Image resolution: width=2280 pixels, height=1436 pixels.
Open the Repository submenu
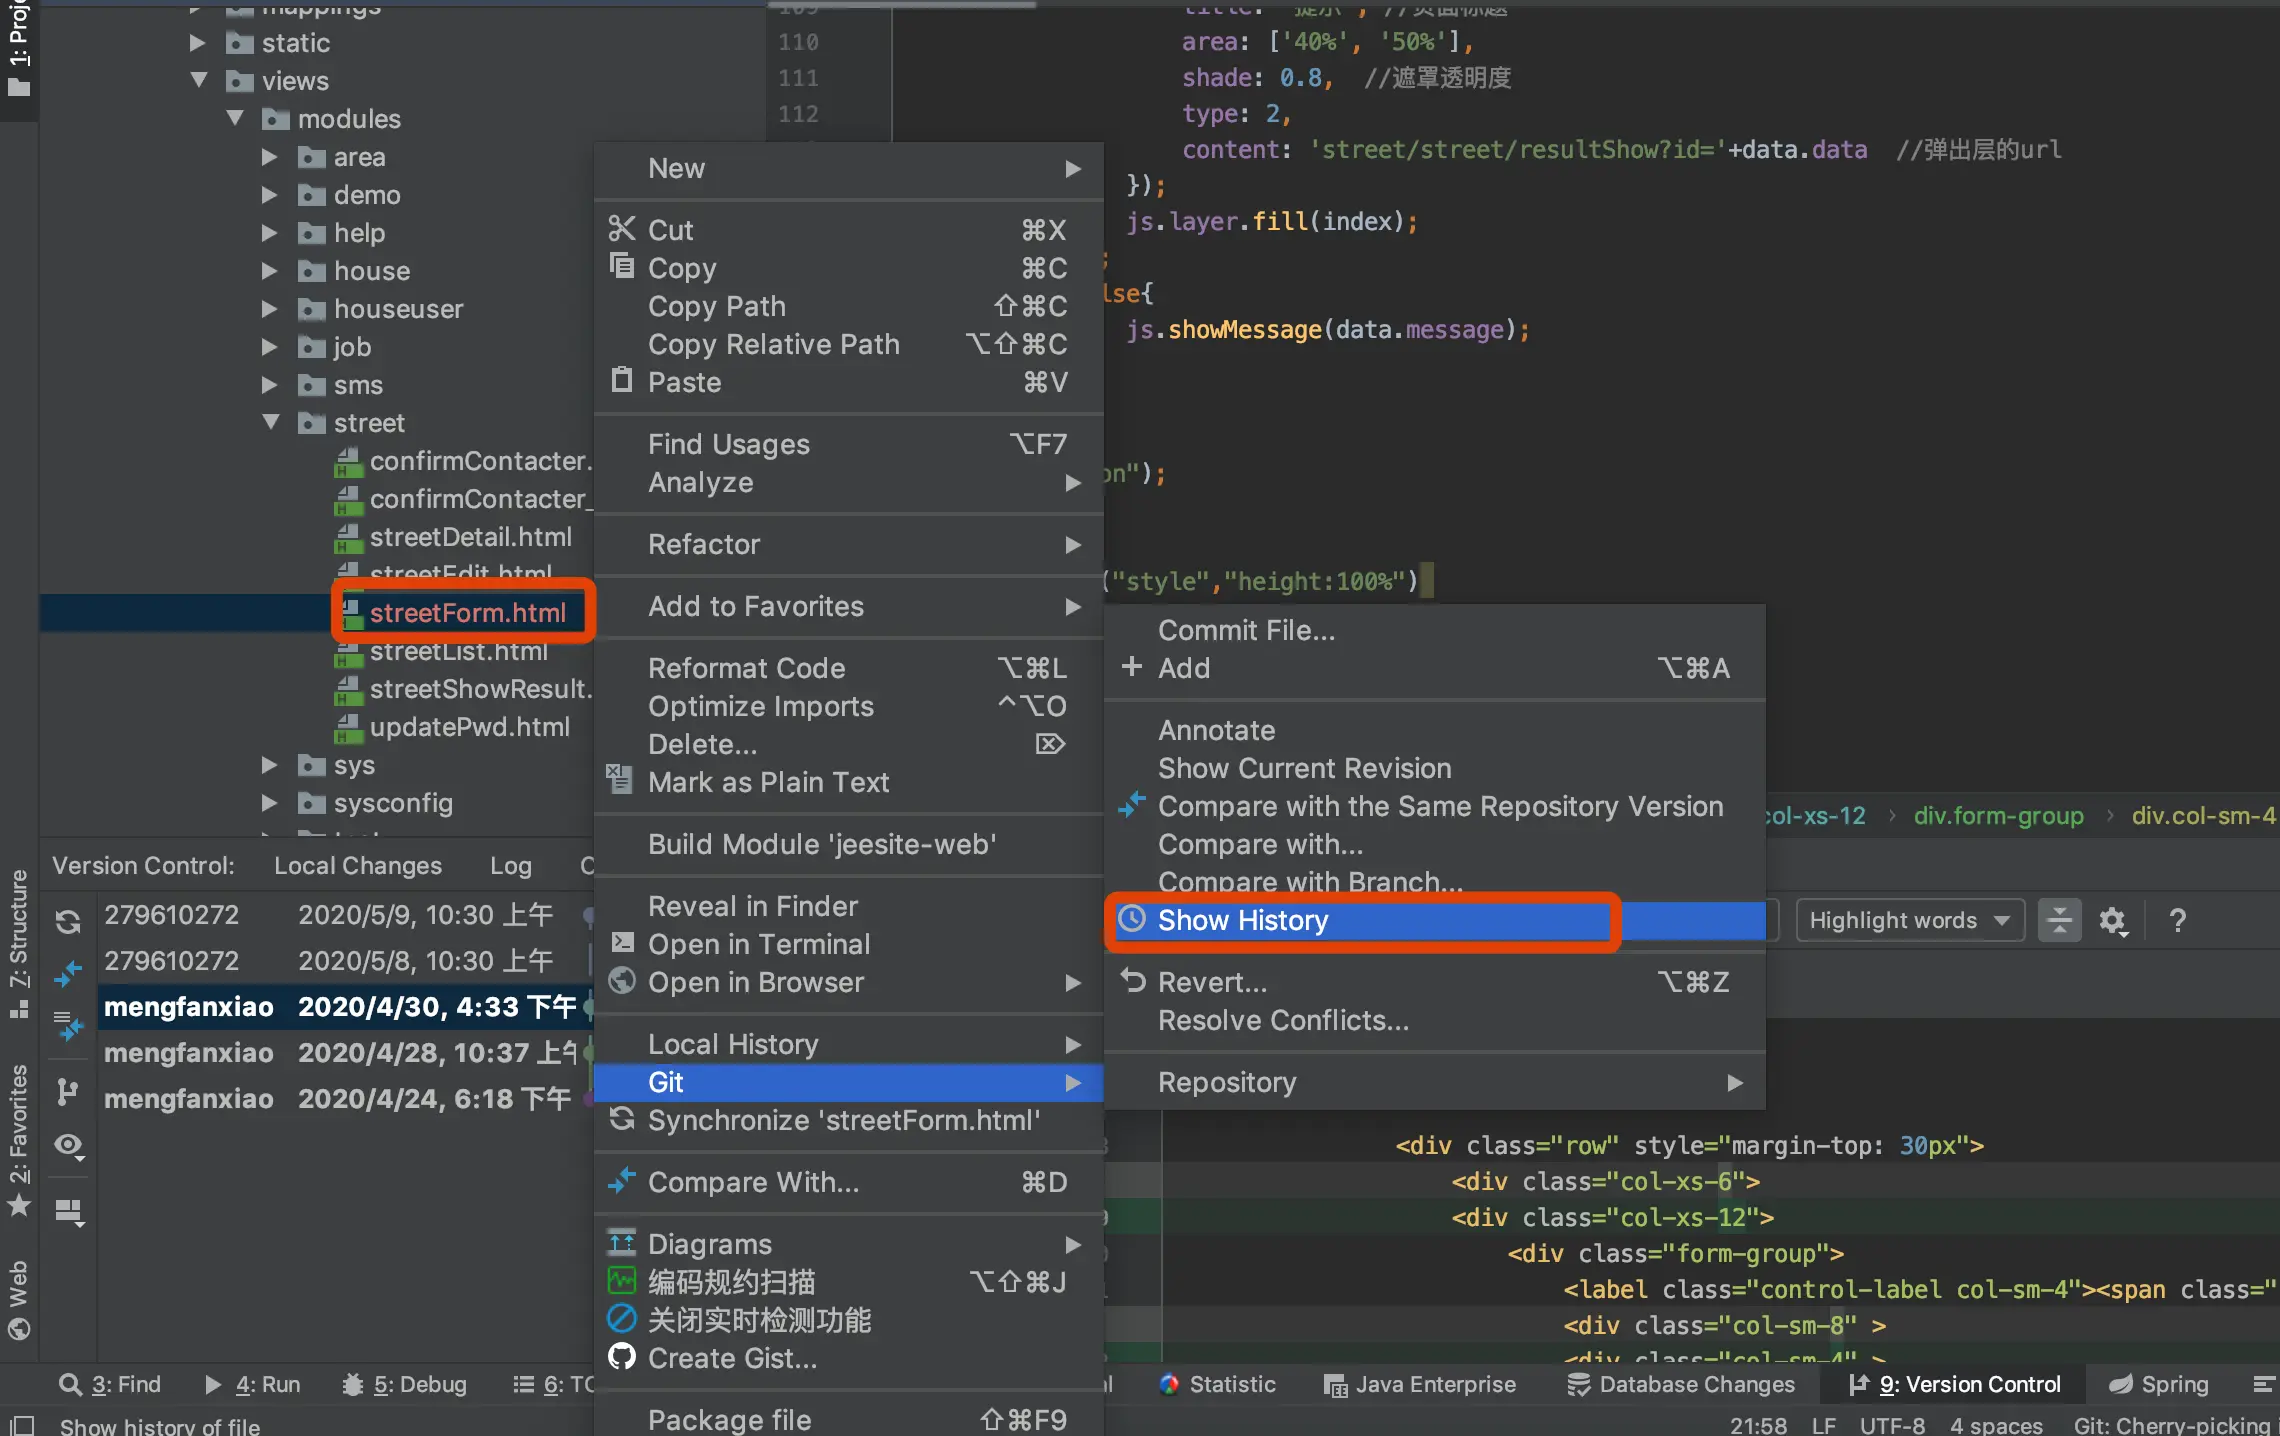tap(1227, 1082)
